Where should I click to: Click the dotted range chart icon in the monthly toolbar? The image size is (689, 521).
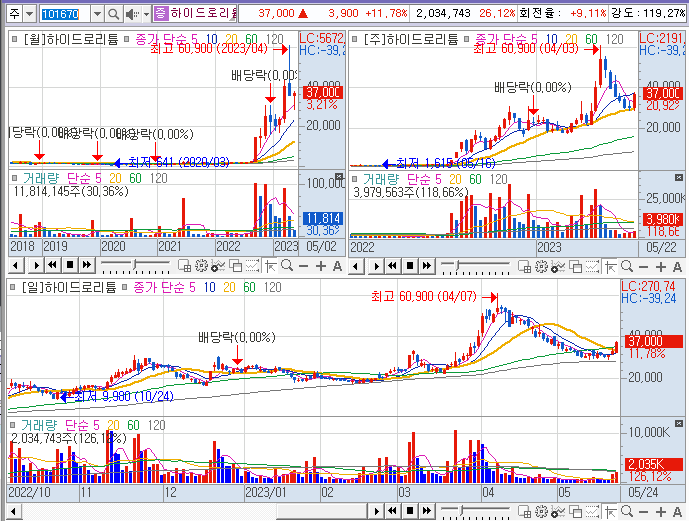tap(252, 266)
